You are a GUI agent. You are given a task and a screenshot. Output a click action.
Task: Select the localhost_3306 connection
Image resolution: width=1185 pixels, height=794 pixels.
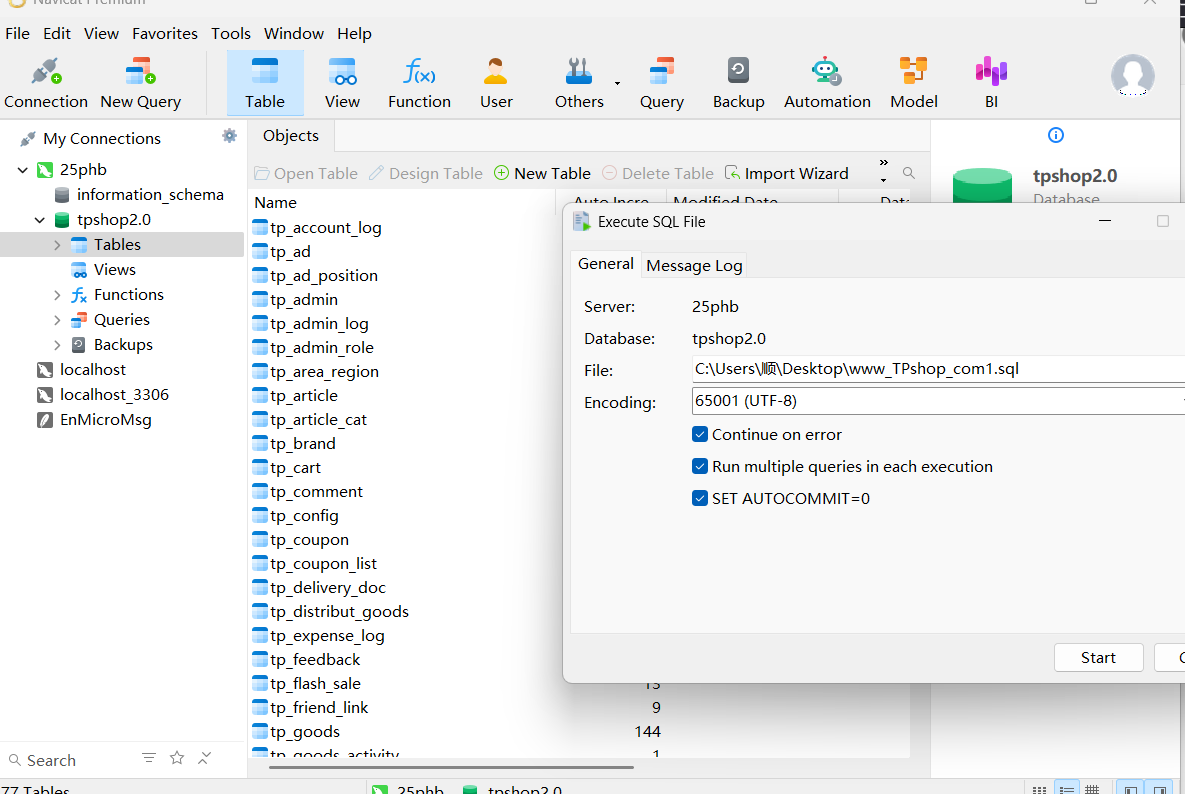click(114, 394)
